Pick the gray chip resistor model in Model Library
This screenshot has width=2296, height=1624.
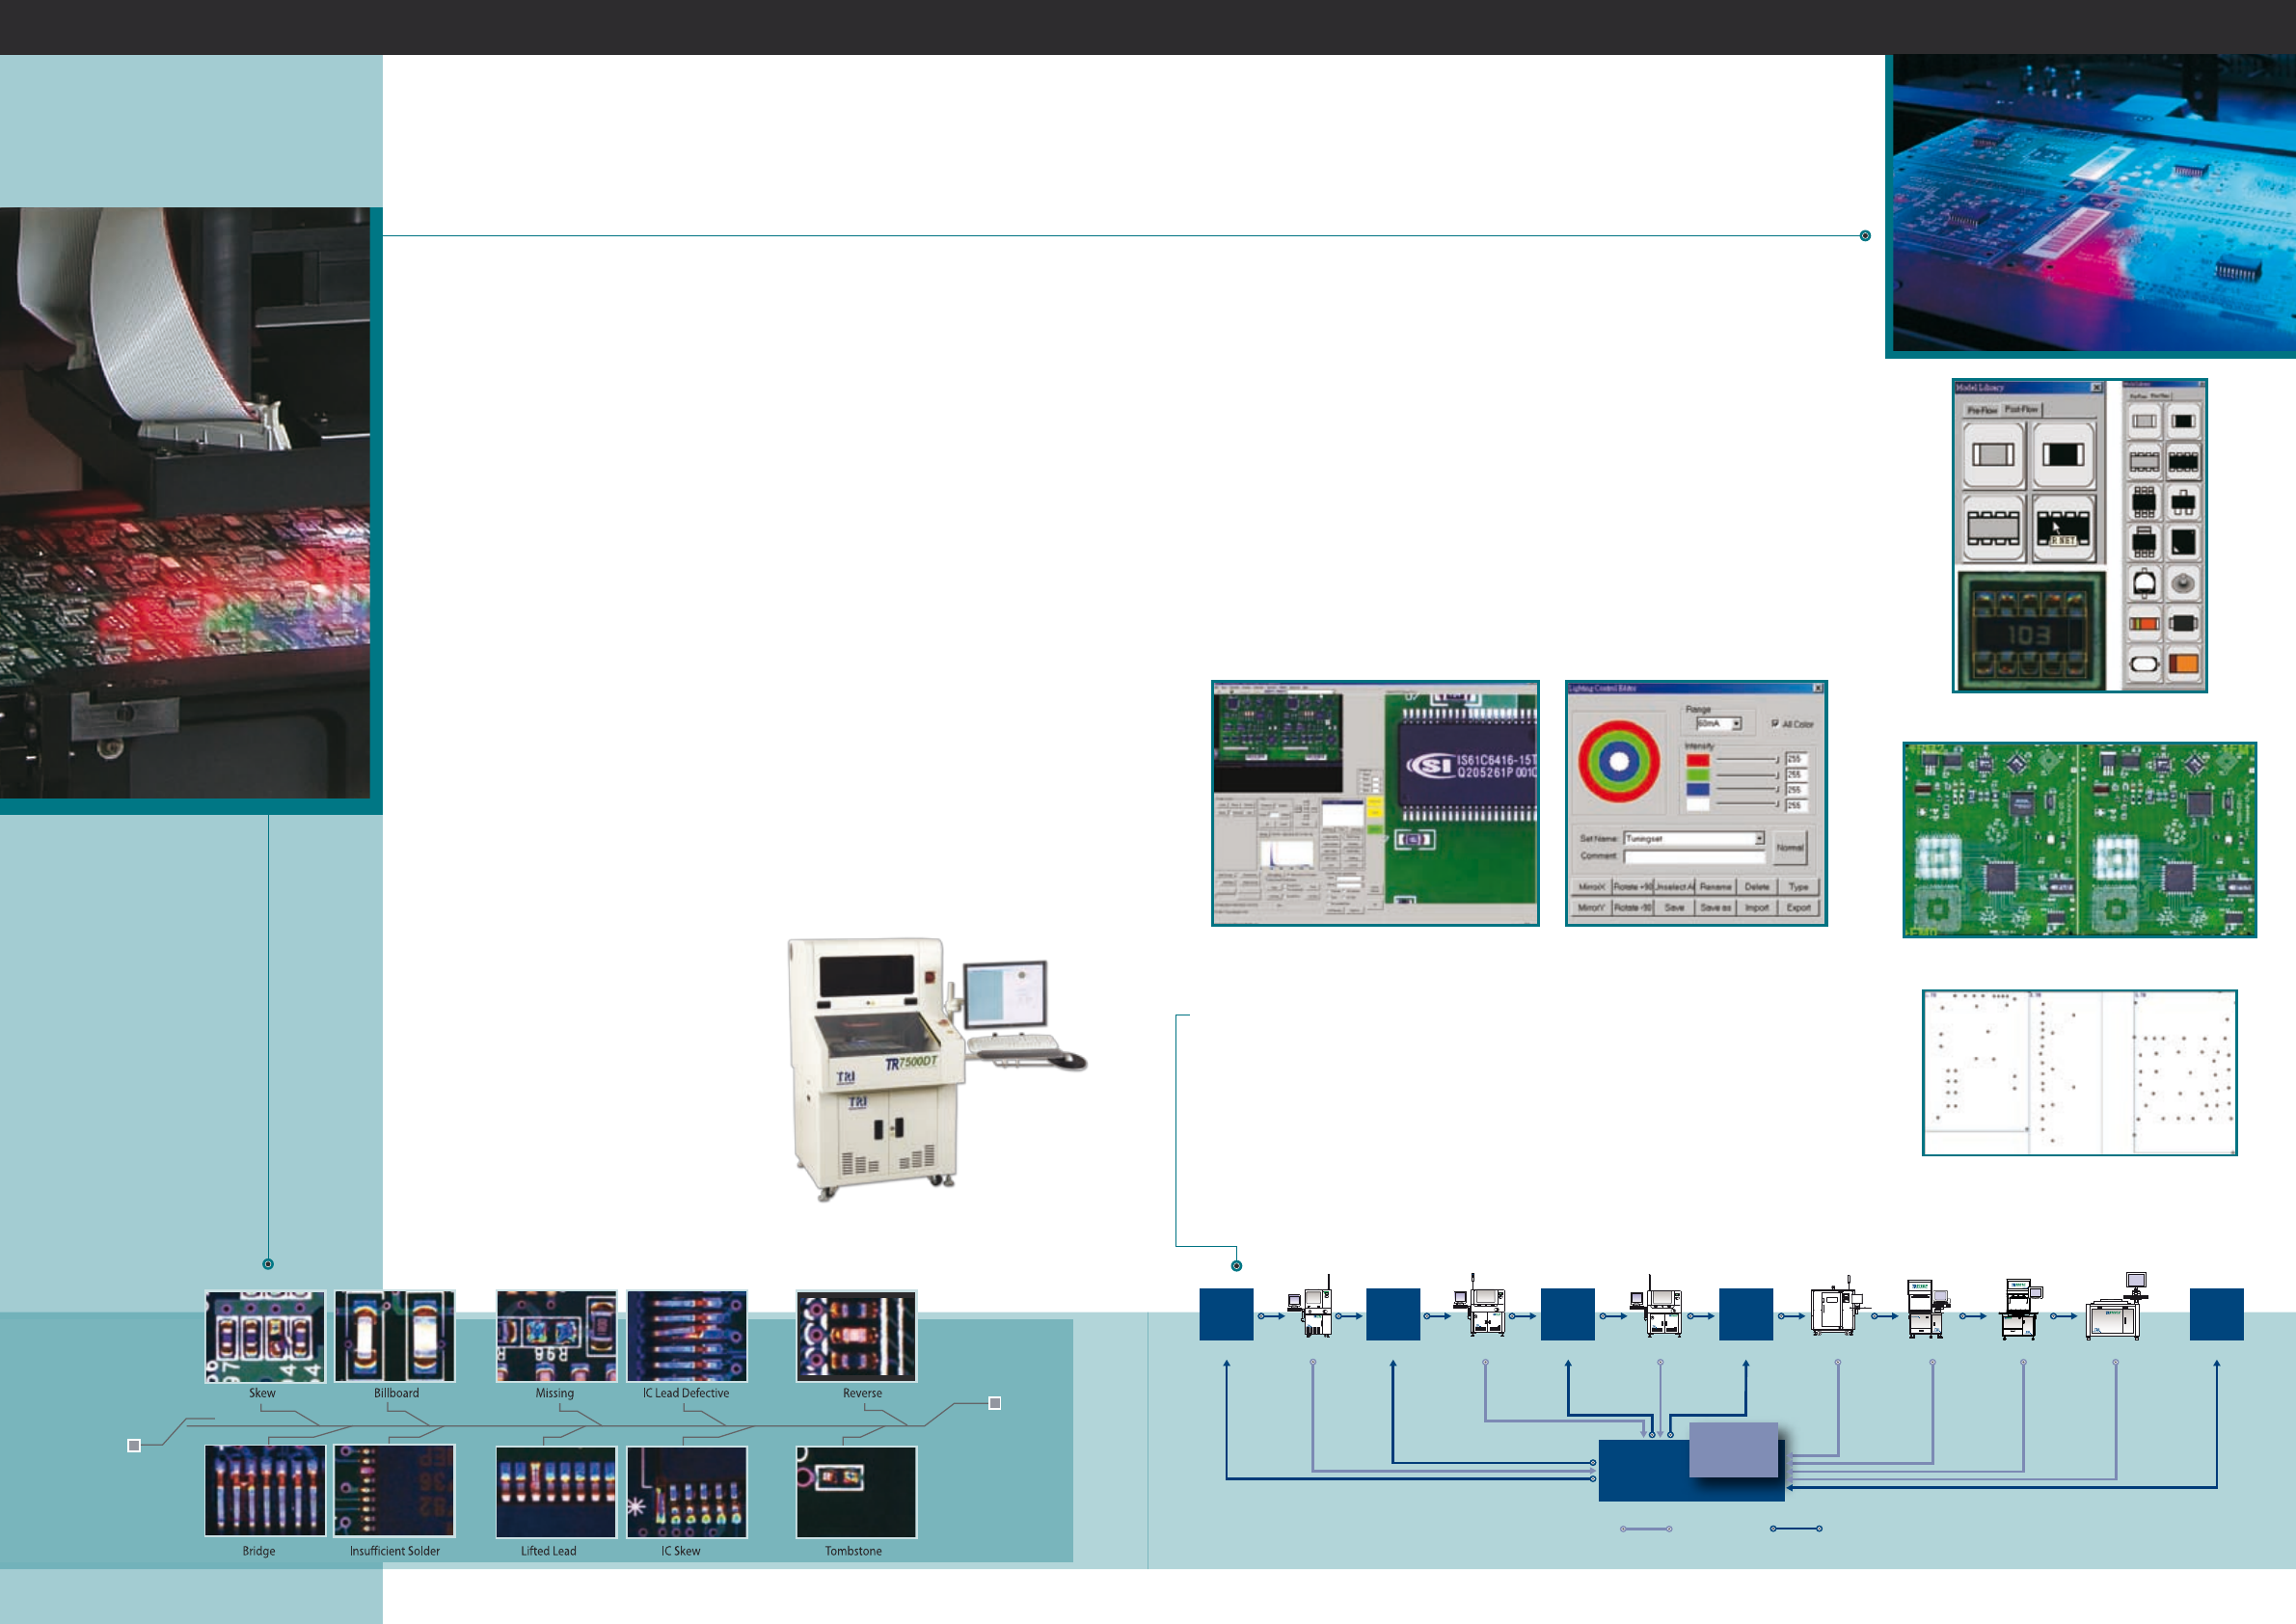(1992, 454)
